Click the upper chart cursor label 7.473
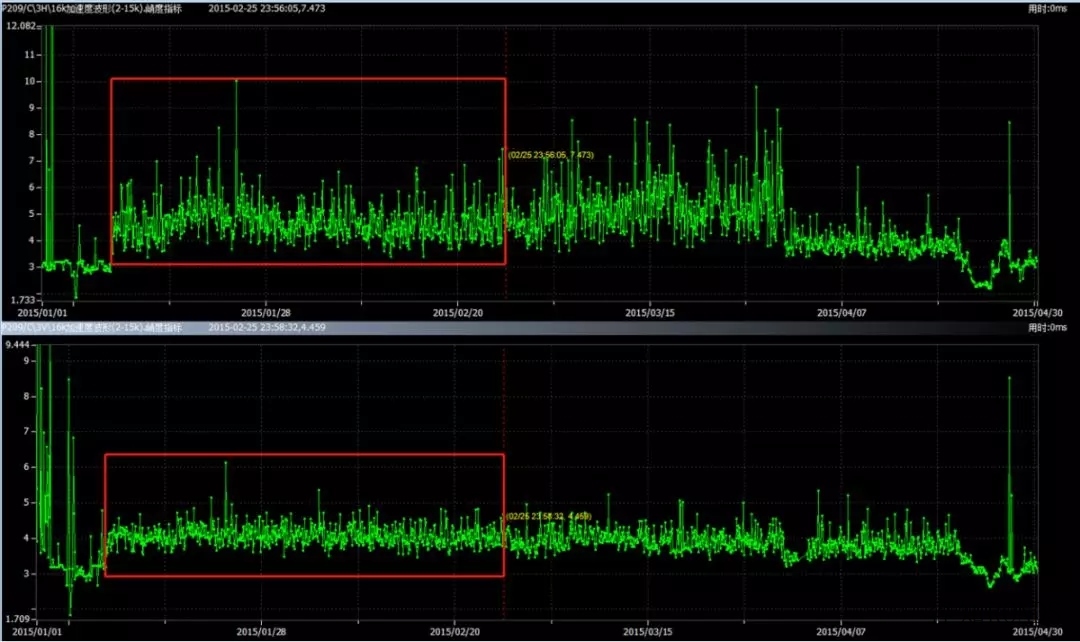Viewport: 1080px width, 642px height. [551, 155]
